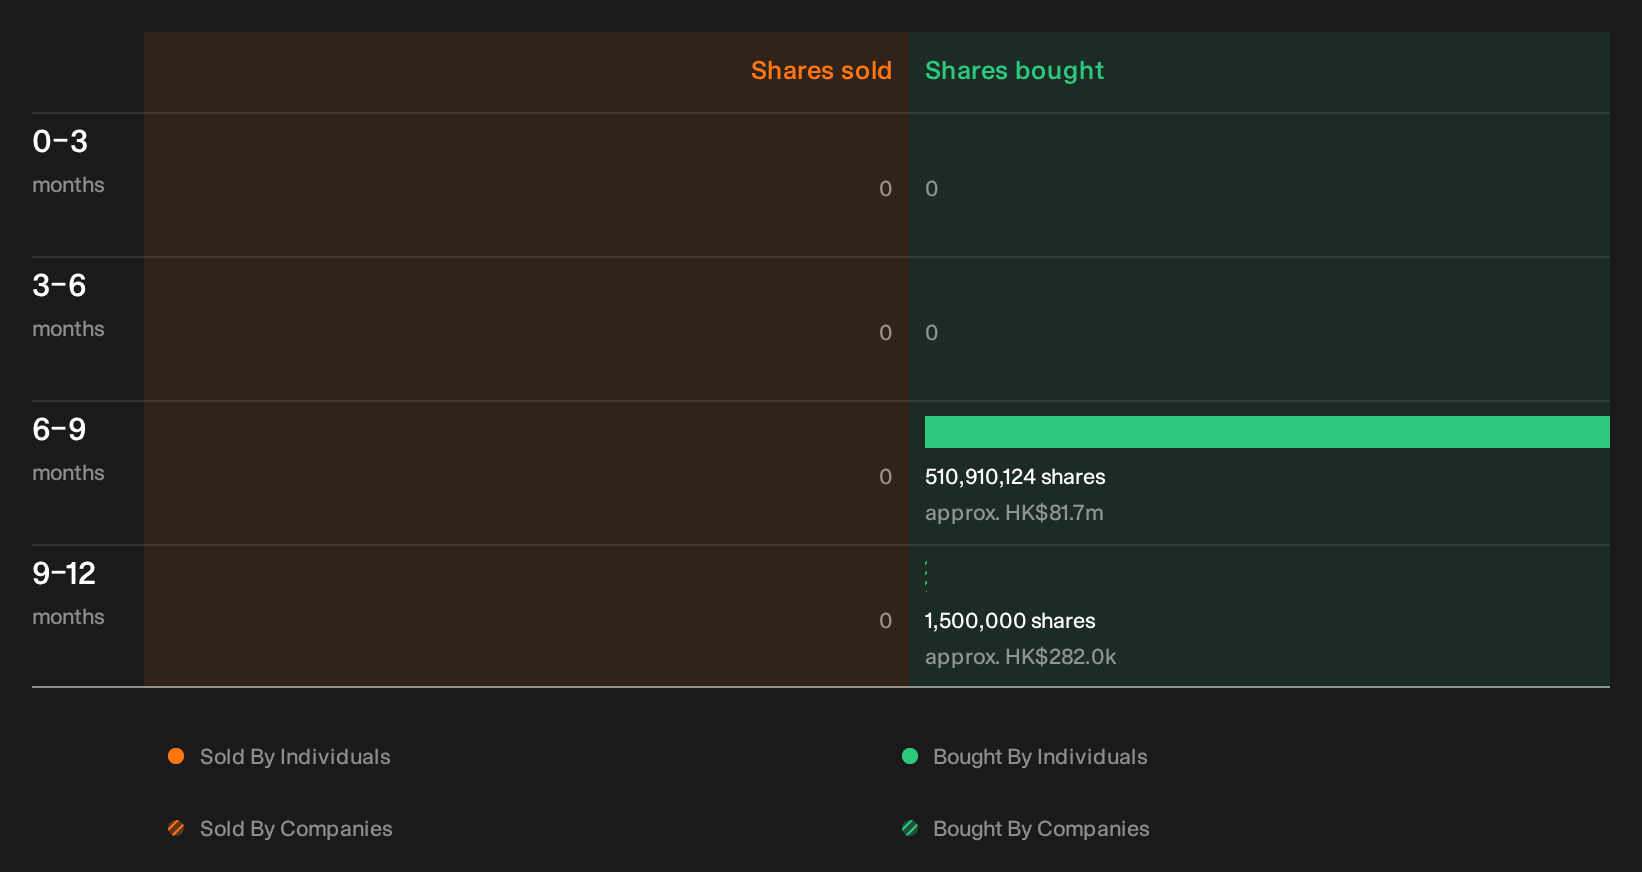The height and width of the screenshot is (872, 1642).
Task: Click the shares sold 0 in 3-6 months row
Action: (885, 333)
